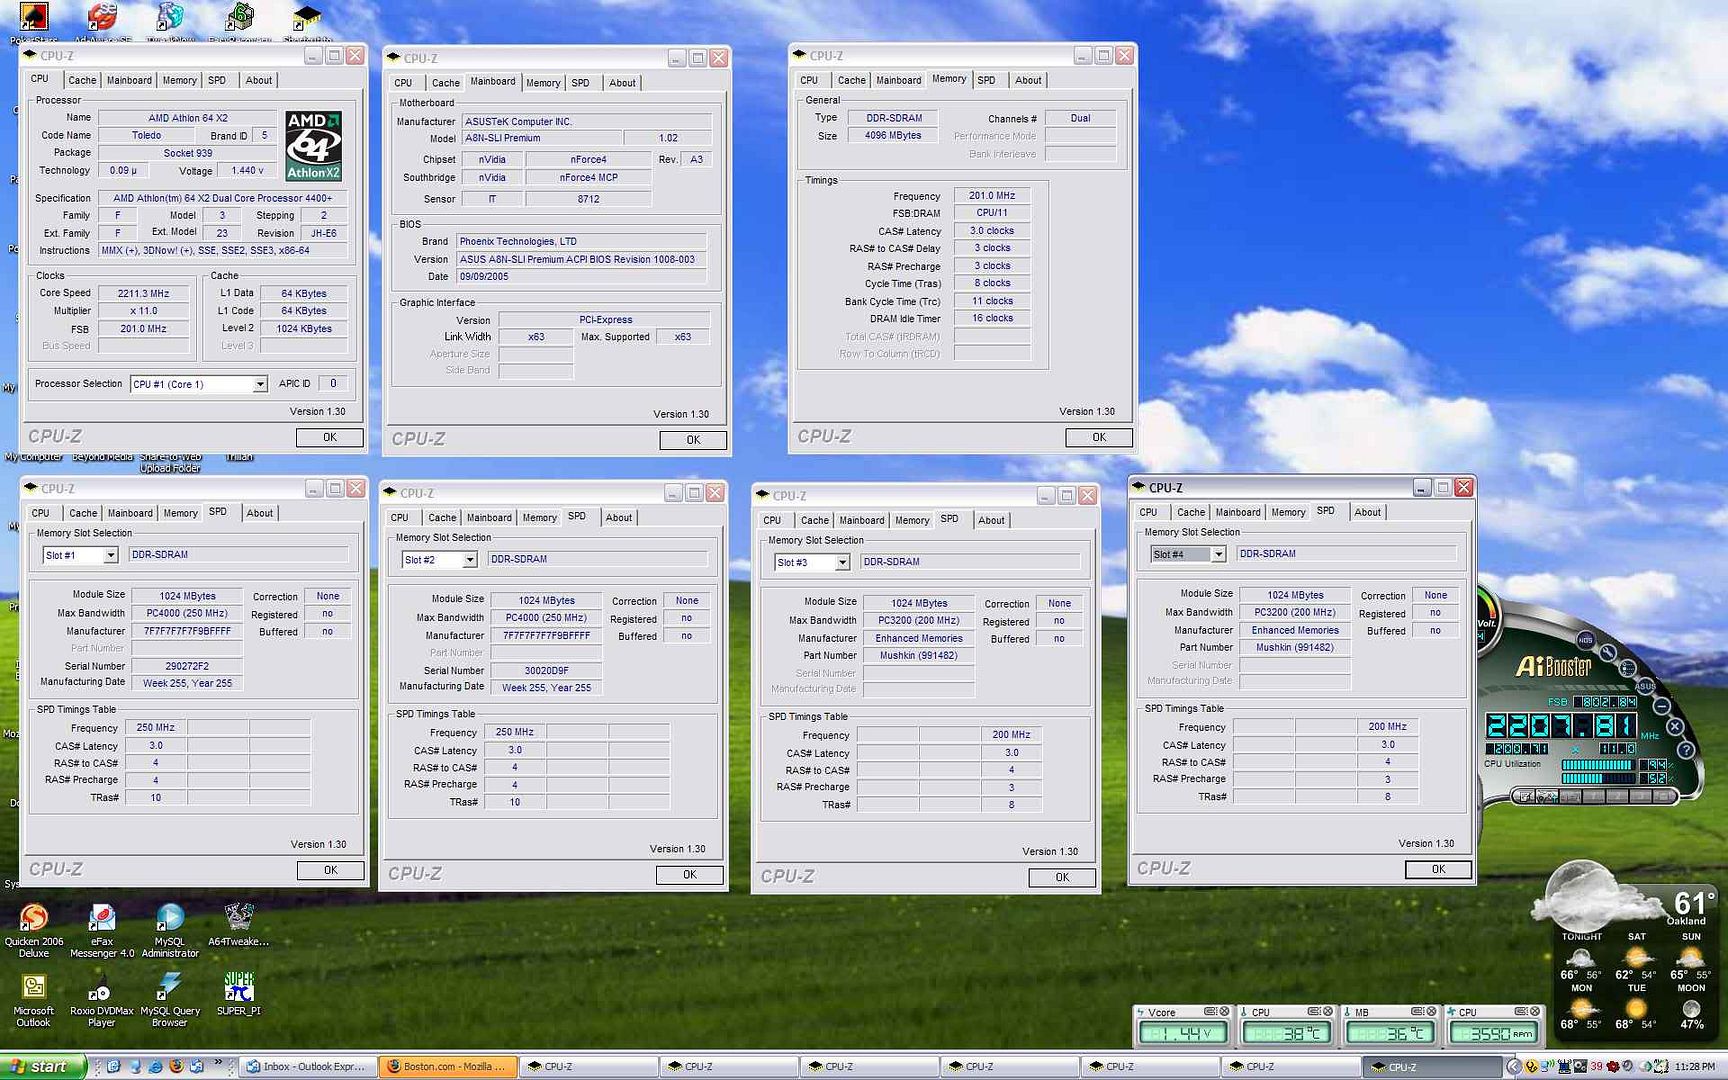1728x1080 pixels.
Task: Open the Slot #3 memory slot dropdown
Action: click(842, 563)
